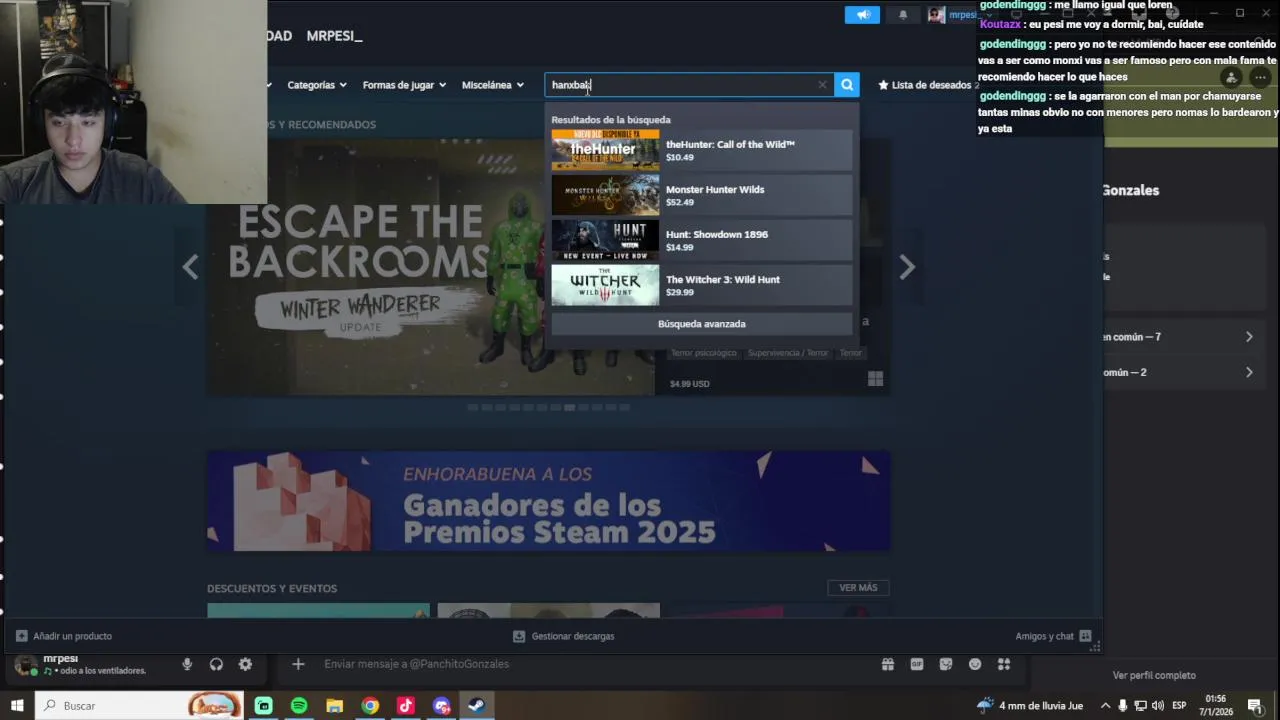Expand the Miscelánea dropdown menu
The image size is (1280, 720).
492,85
